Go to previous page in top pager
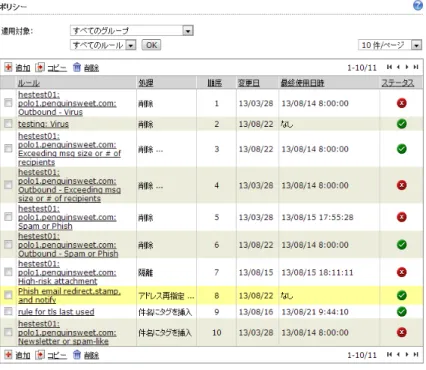 [398, 67]
